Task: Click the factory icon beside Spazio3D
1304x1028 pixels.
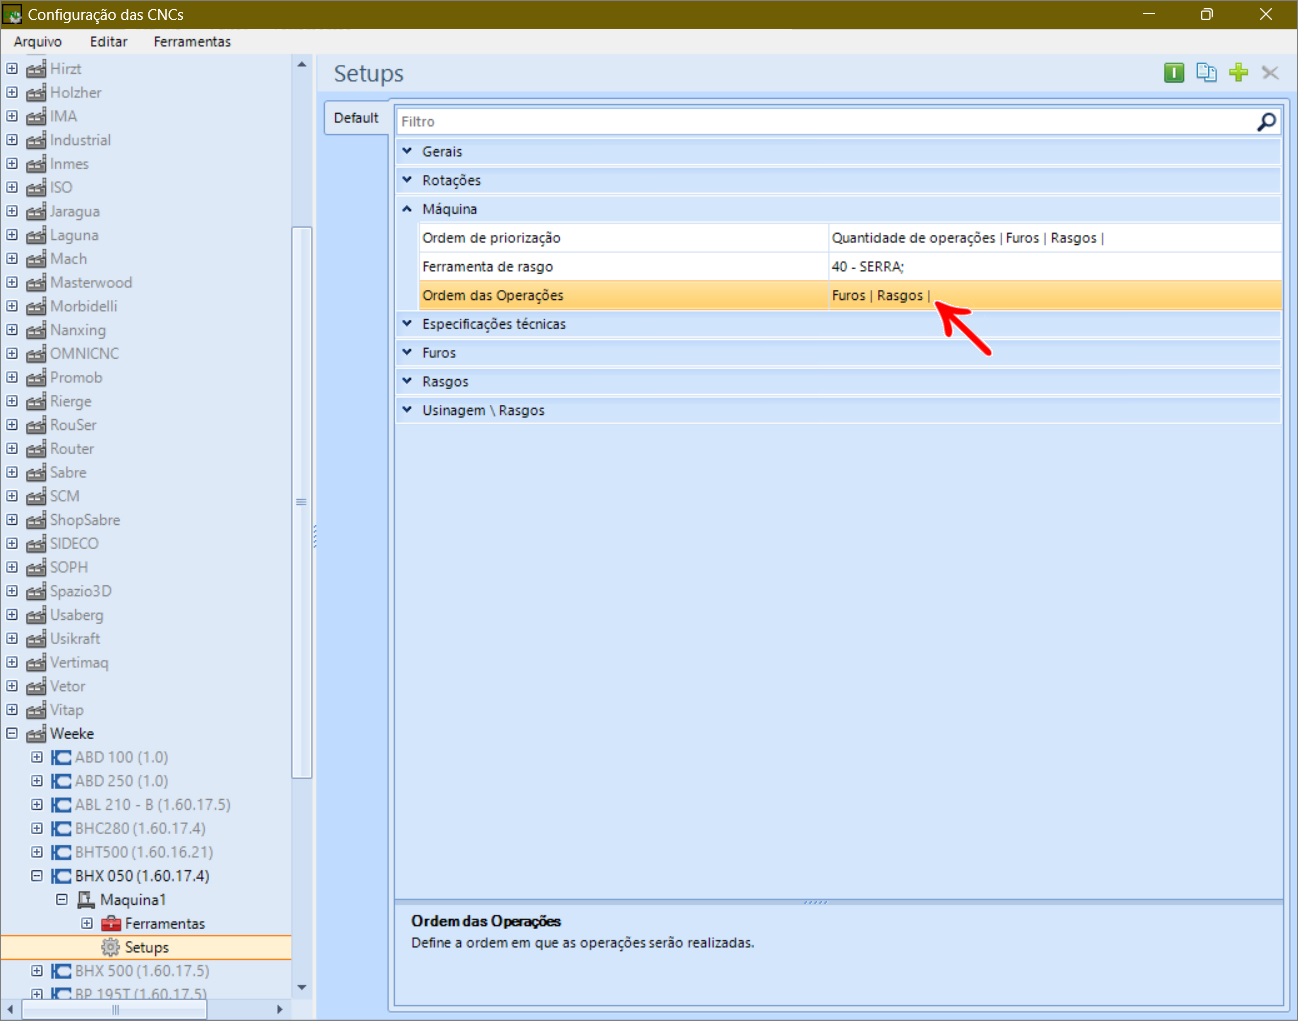Action: coord(36,592)
